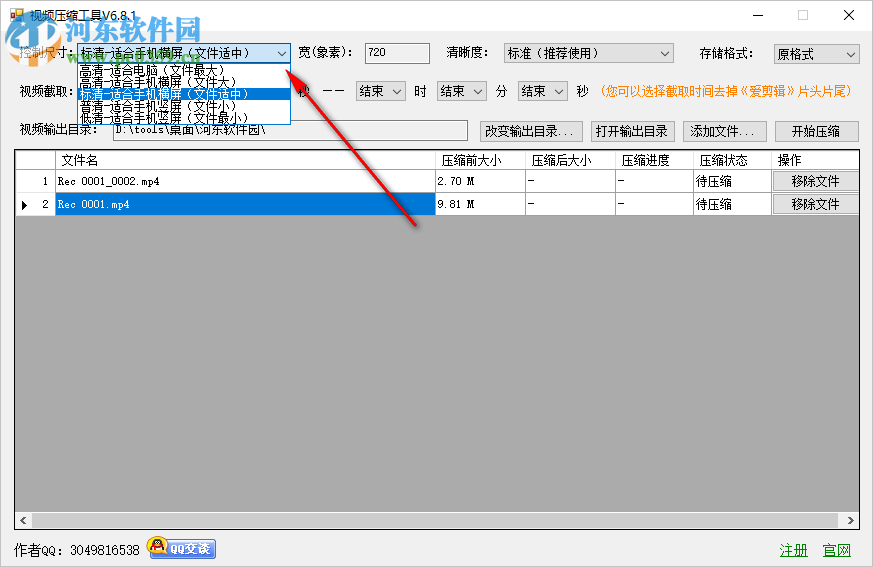Click the 文件名 column header

pos(245,160)
